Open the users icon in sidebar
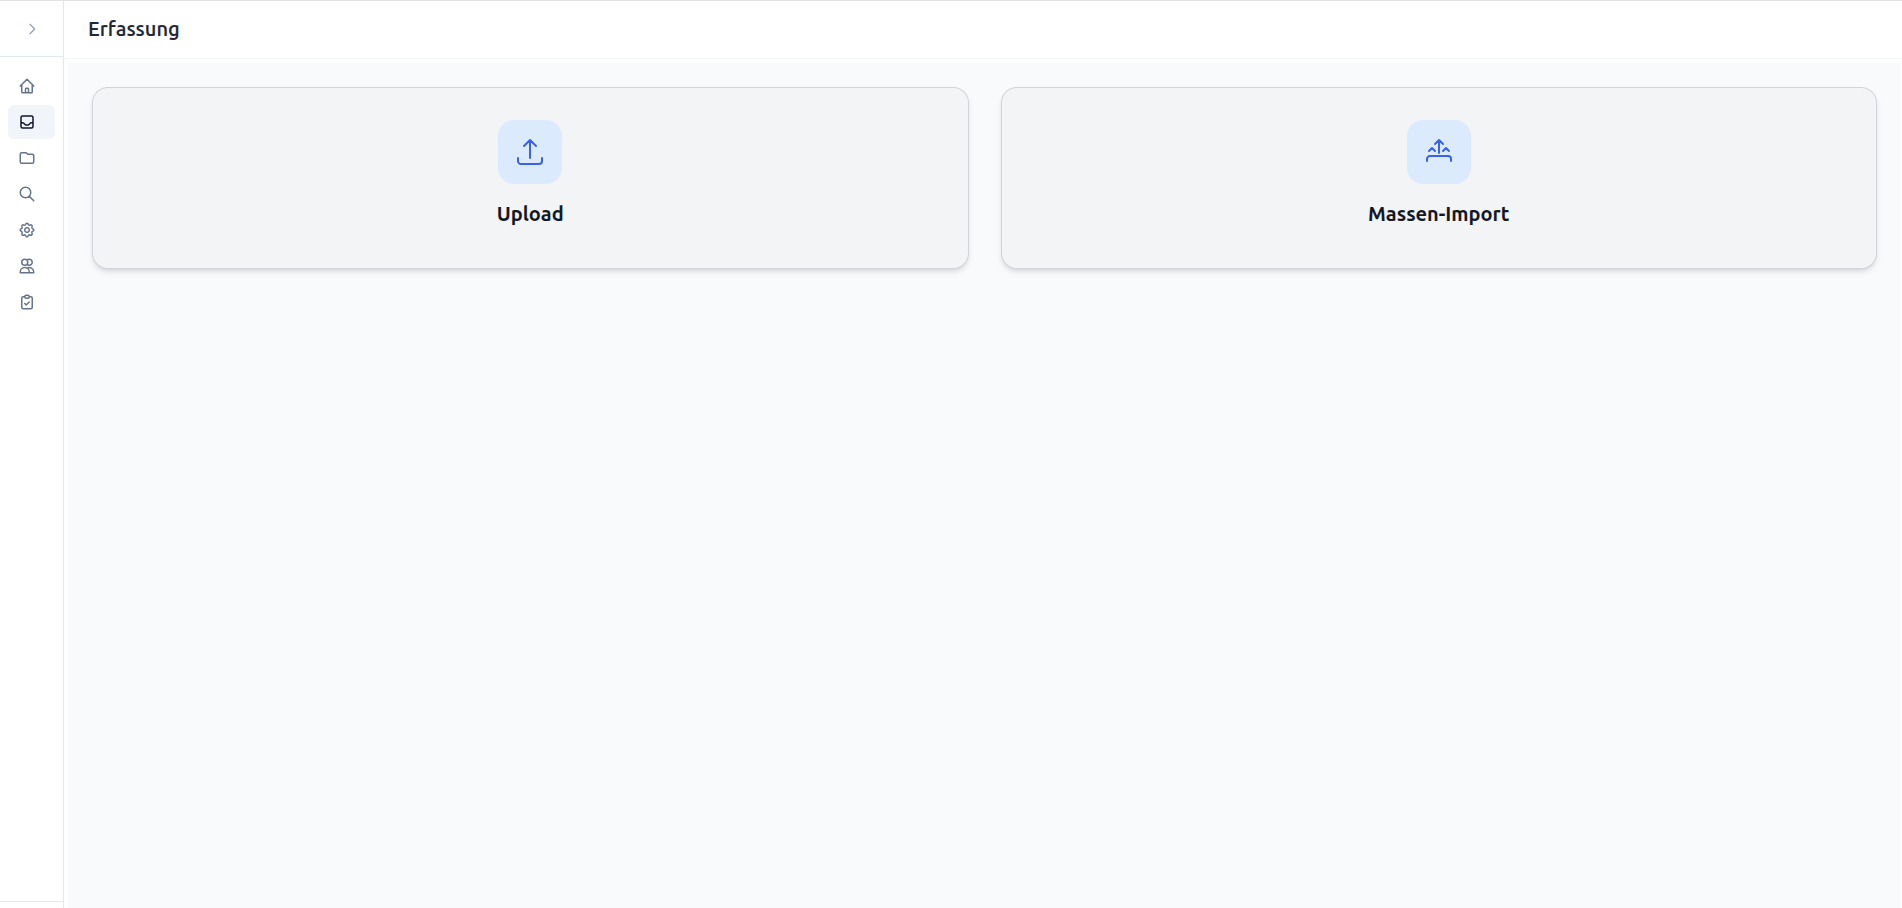1902x908 pixels. click(27, 266)
